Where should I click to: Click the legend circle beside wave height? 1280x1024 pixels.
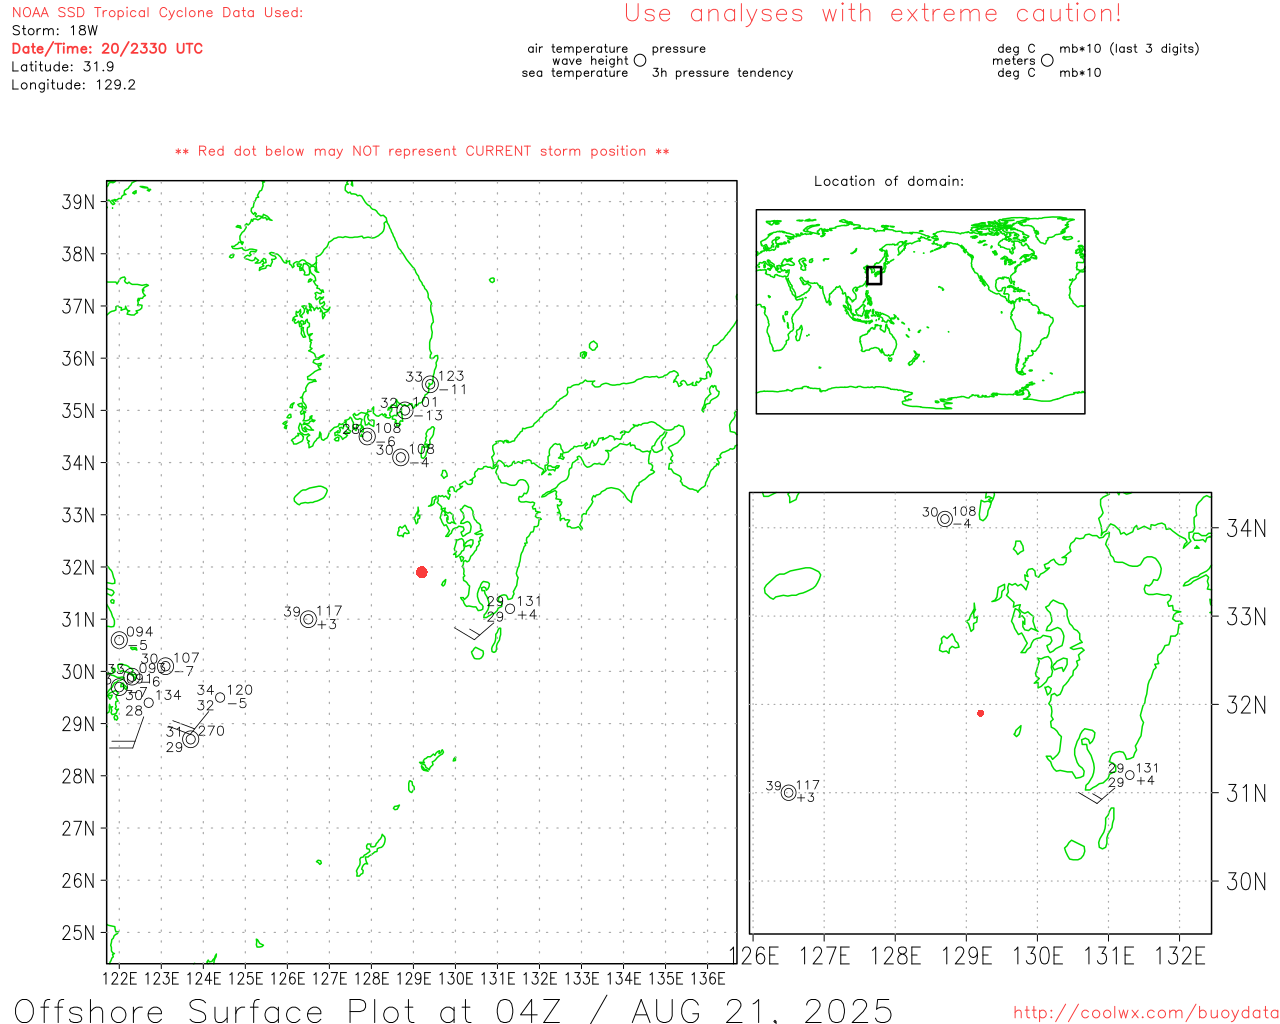click(x=640, y=61)
